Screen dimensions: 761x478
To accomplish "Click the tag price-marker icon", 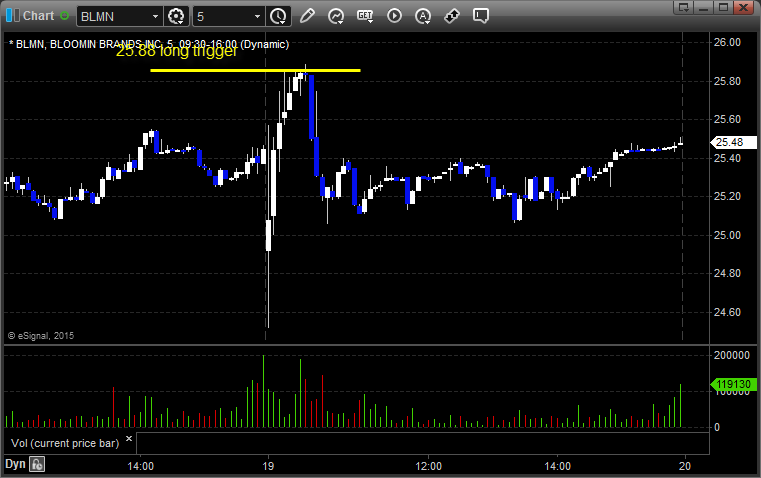I will (x=452, y=16).
